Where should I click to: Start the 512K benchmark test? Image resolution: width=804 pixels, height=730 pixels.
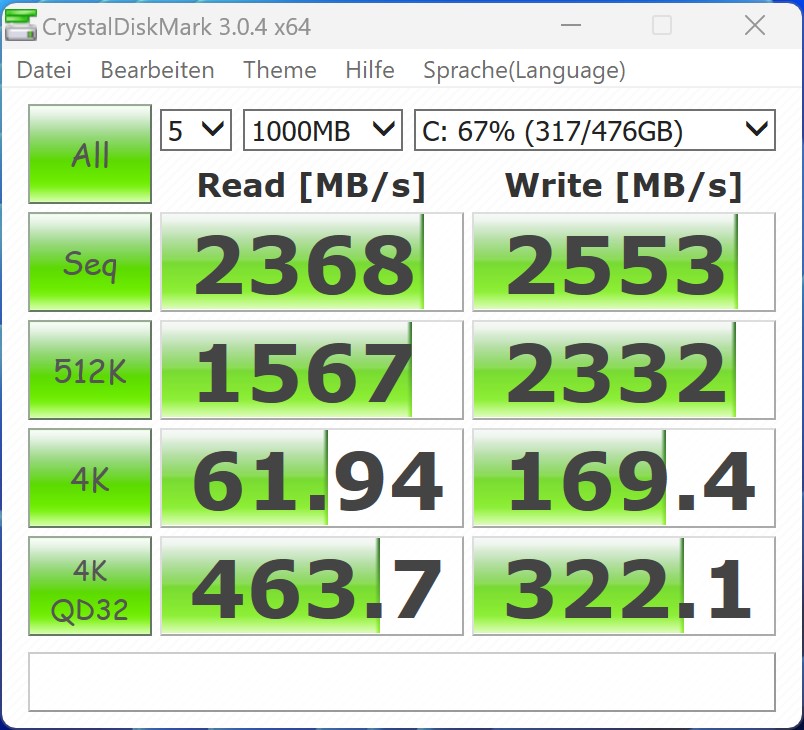(90, 370)
